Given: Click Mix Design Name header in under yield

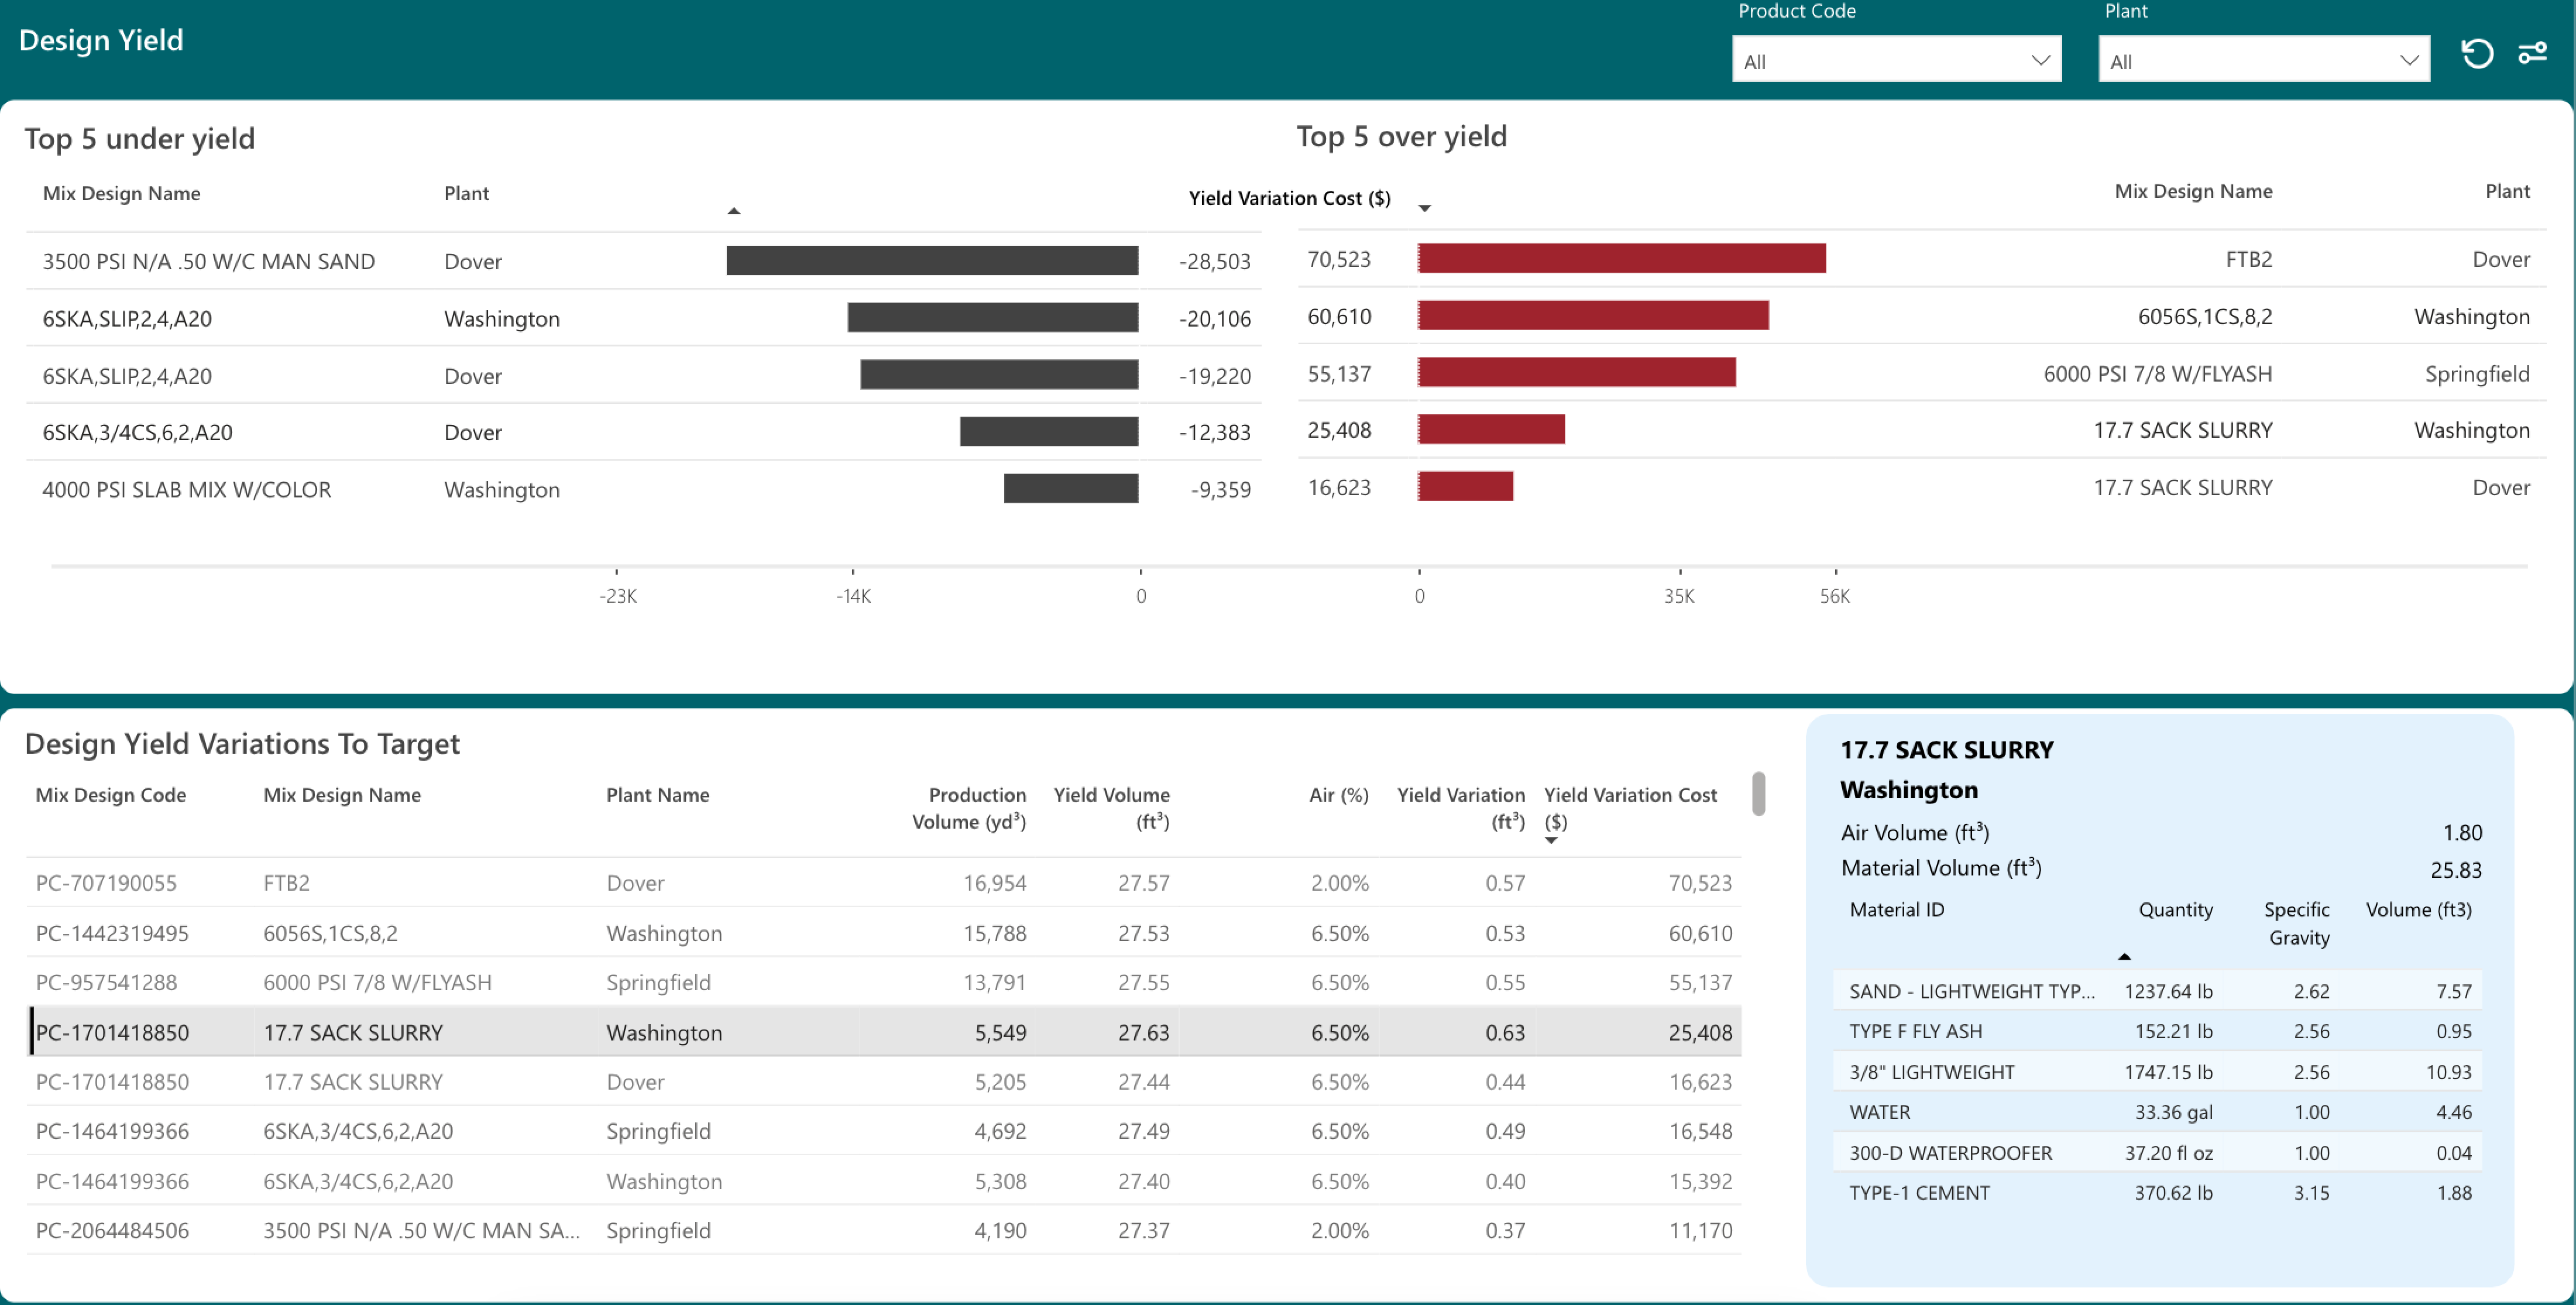Looking at the screenshot, I should (121, 193).
